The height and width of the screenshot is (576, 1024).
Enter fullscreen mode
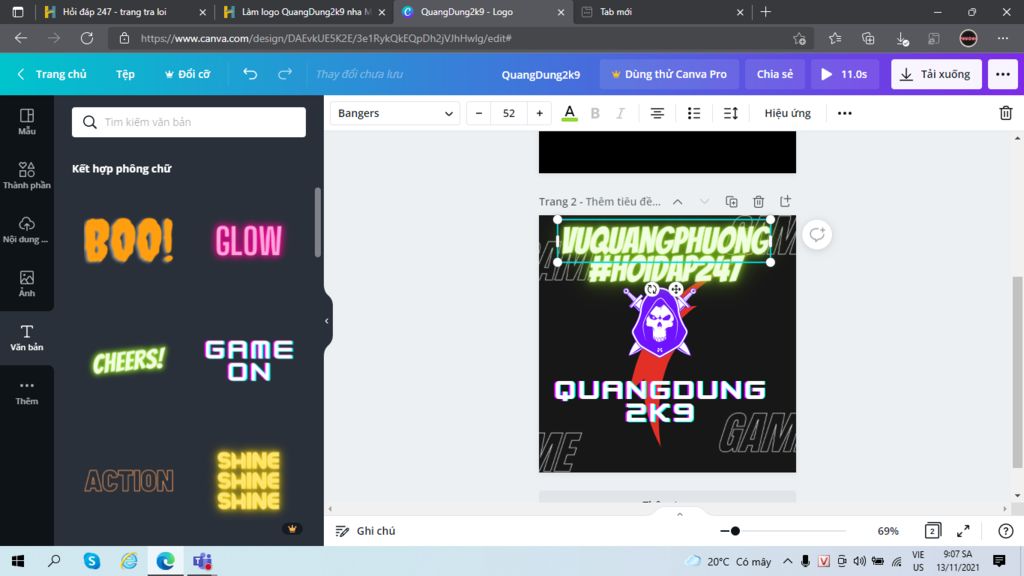[x=963, y=531]
